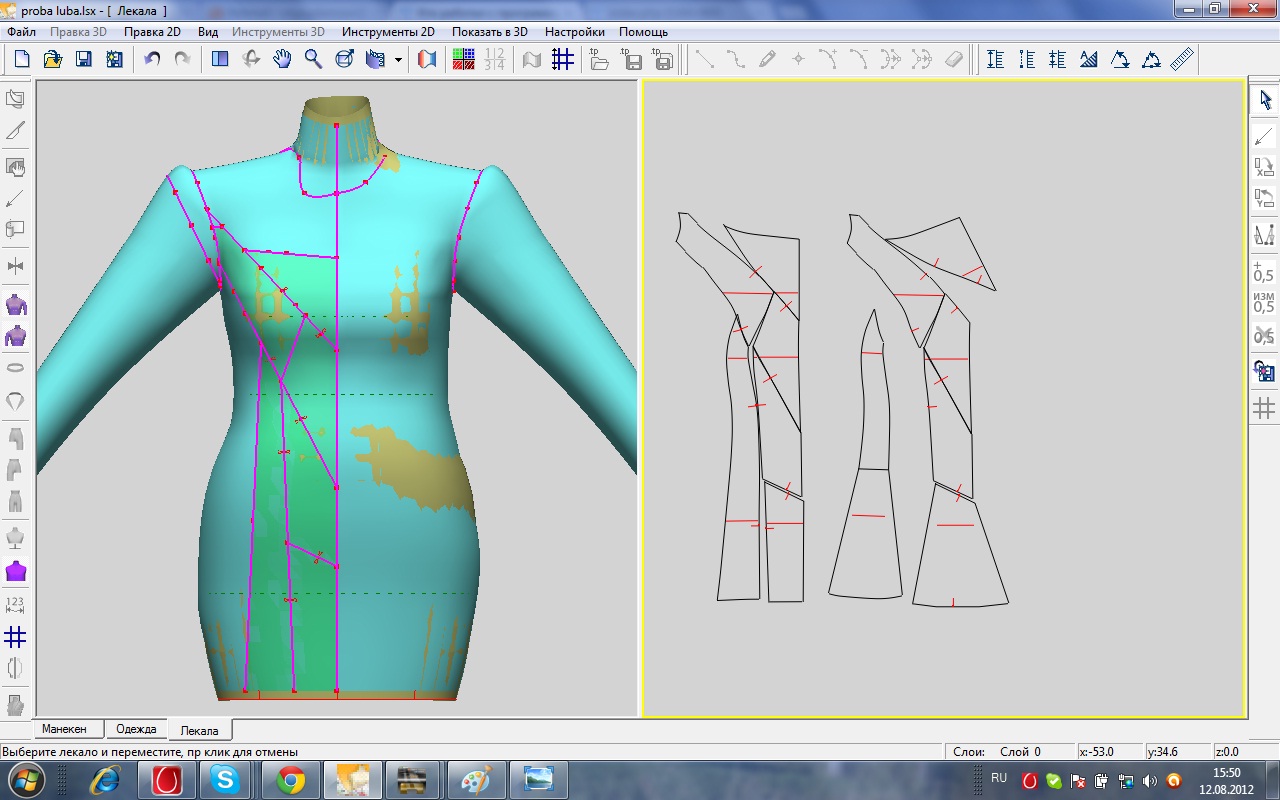Click the Undo arrow icon
Screen dimensions: 1280x800
[152, 60]
